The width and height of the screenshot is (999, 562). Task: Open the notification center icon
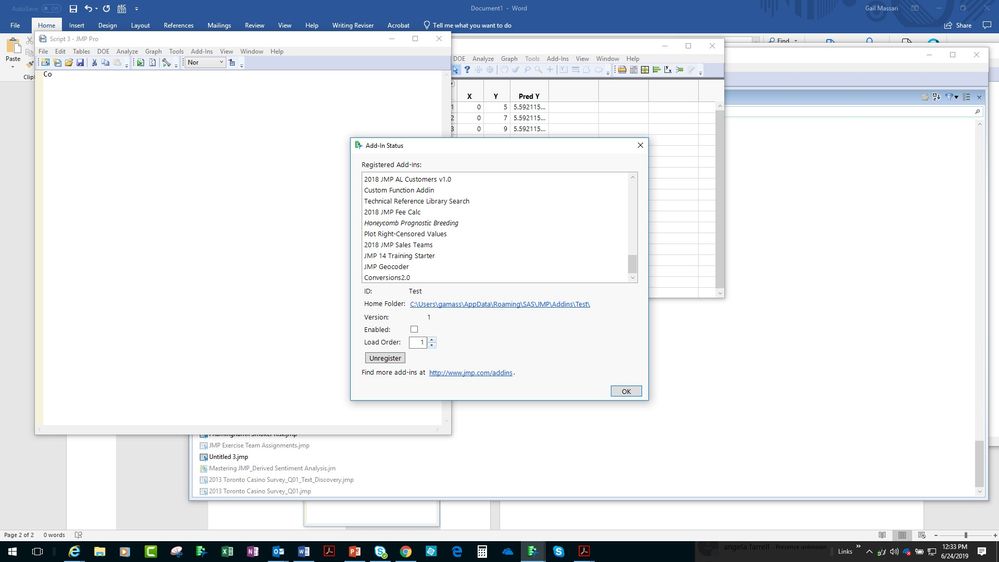982,551
